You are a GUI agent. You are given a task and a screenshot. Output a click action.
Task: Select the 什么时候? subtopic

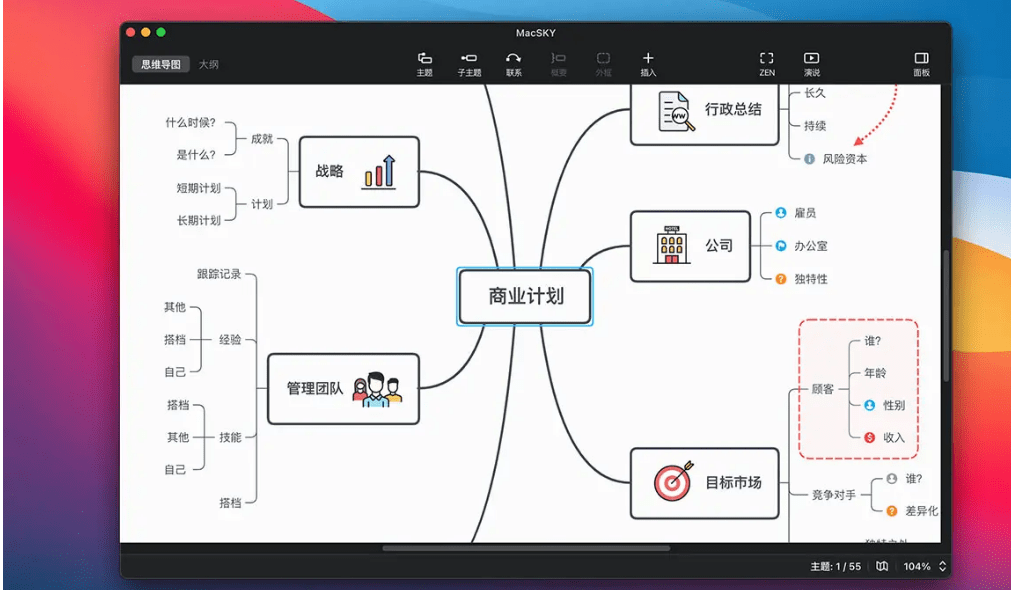[x=191, y=123]
